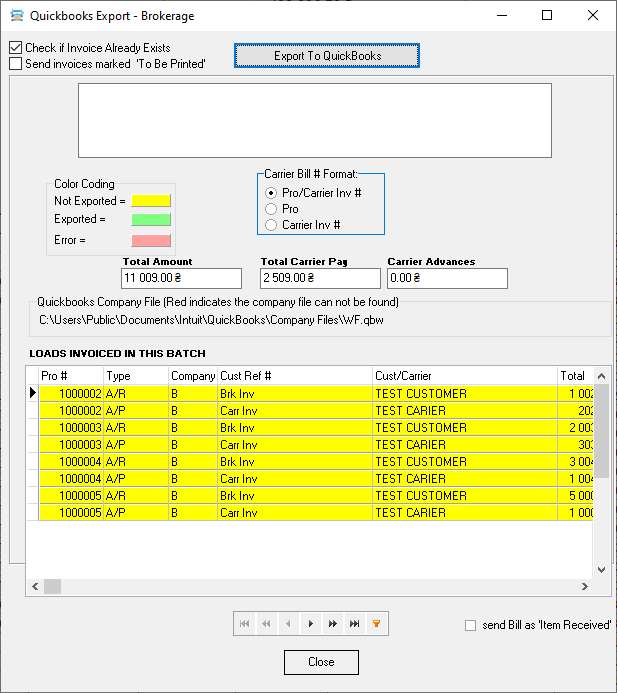Click the Quickbooks Export title bar icon
Screen dimensions: 617x693
(x=15, y=16)
